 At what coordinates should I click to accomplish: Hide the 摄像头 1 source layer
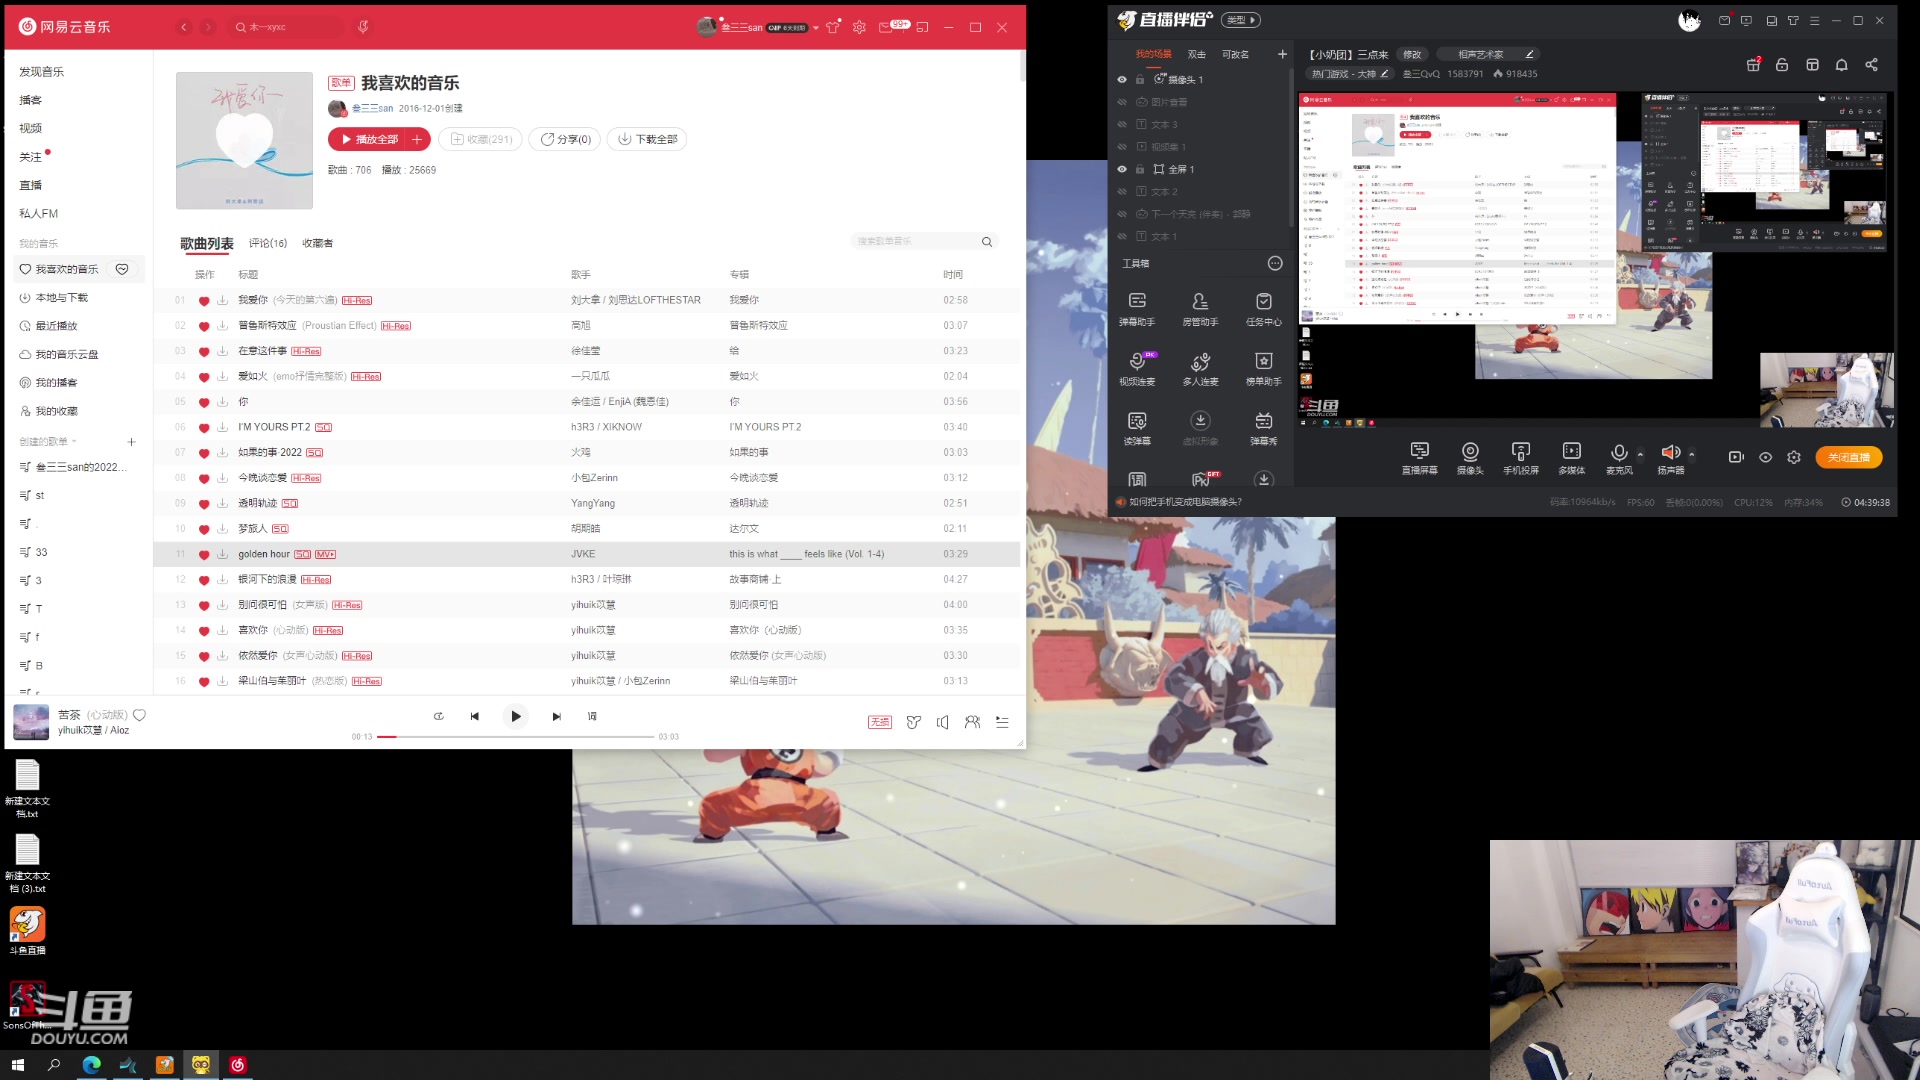coord(1122,80)
